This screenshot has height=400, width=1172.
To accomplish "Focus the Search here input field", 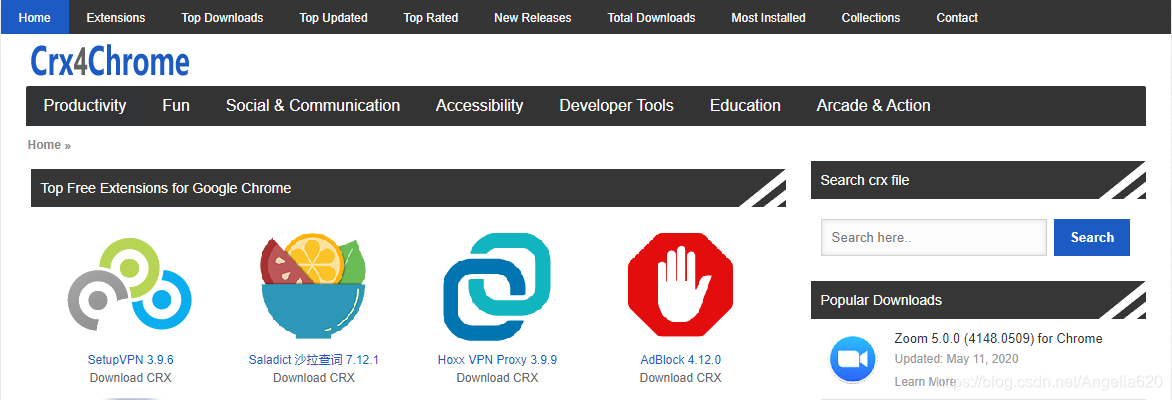I will (934, 238).
